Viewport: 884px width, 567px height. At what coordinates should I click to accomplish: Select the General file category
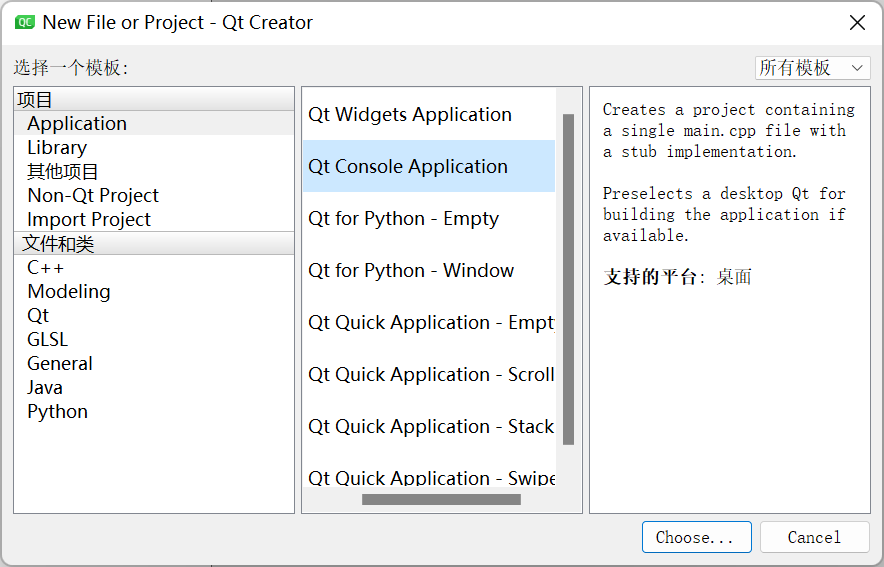coord(154,364)
